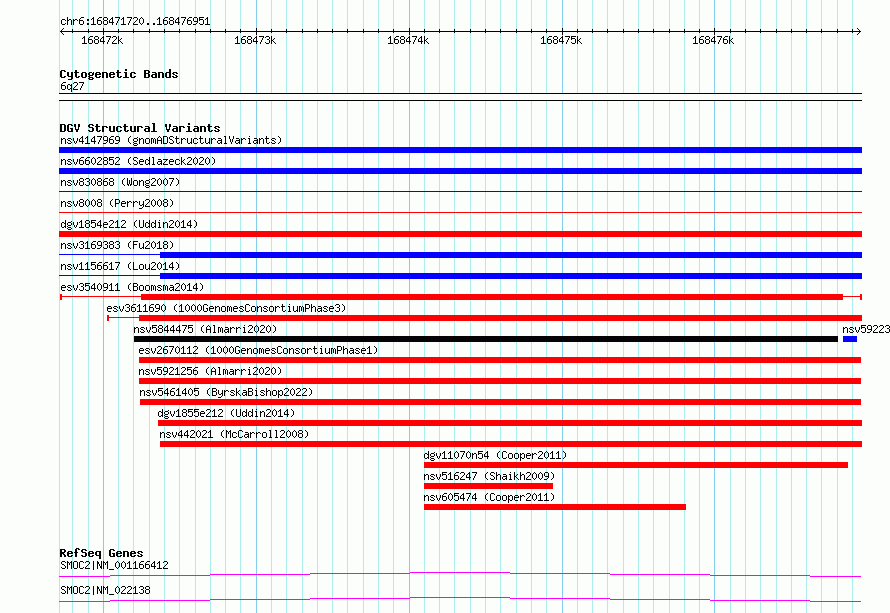Viewport: 890px width, 613px height.
Task: Open dgv1855e212 (Uddin2014) label
Action: [x=226, y=413]
